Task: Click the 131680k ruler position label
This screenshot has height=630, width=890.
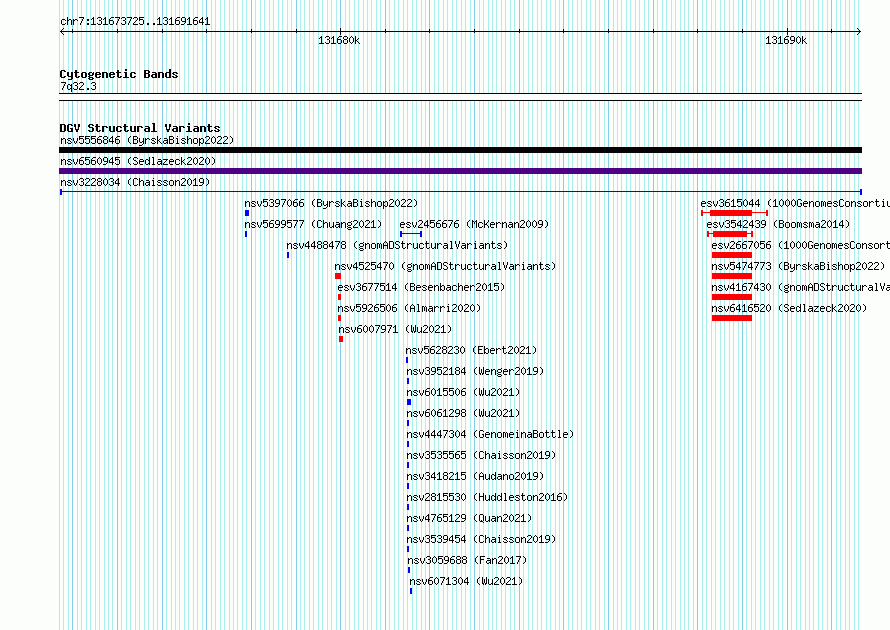Action: [x=339, y=40]
